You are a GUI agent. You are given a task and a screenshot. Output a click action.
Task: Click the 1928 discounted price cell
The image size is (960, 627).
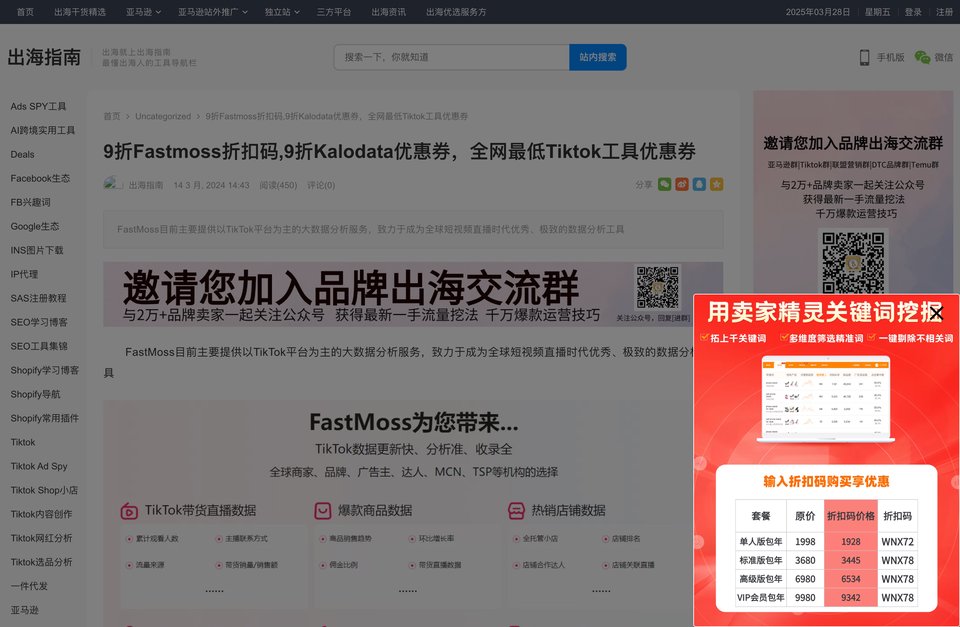(850, 541)
